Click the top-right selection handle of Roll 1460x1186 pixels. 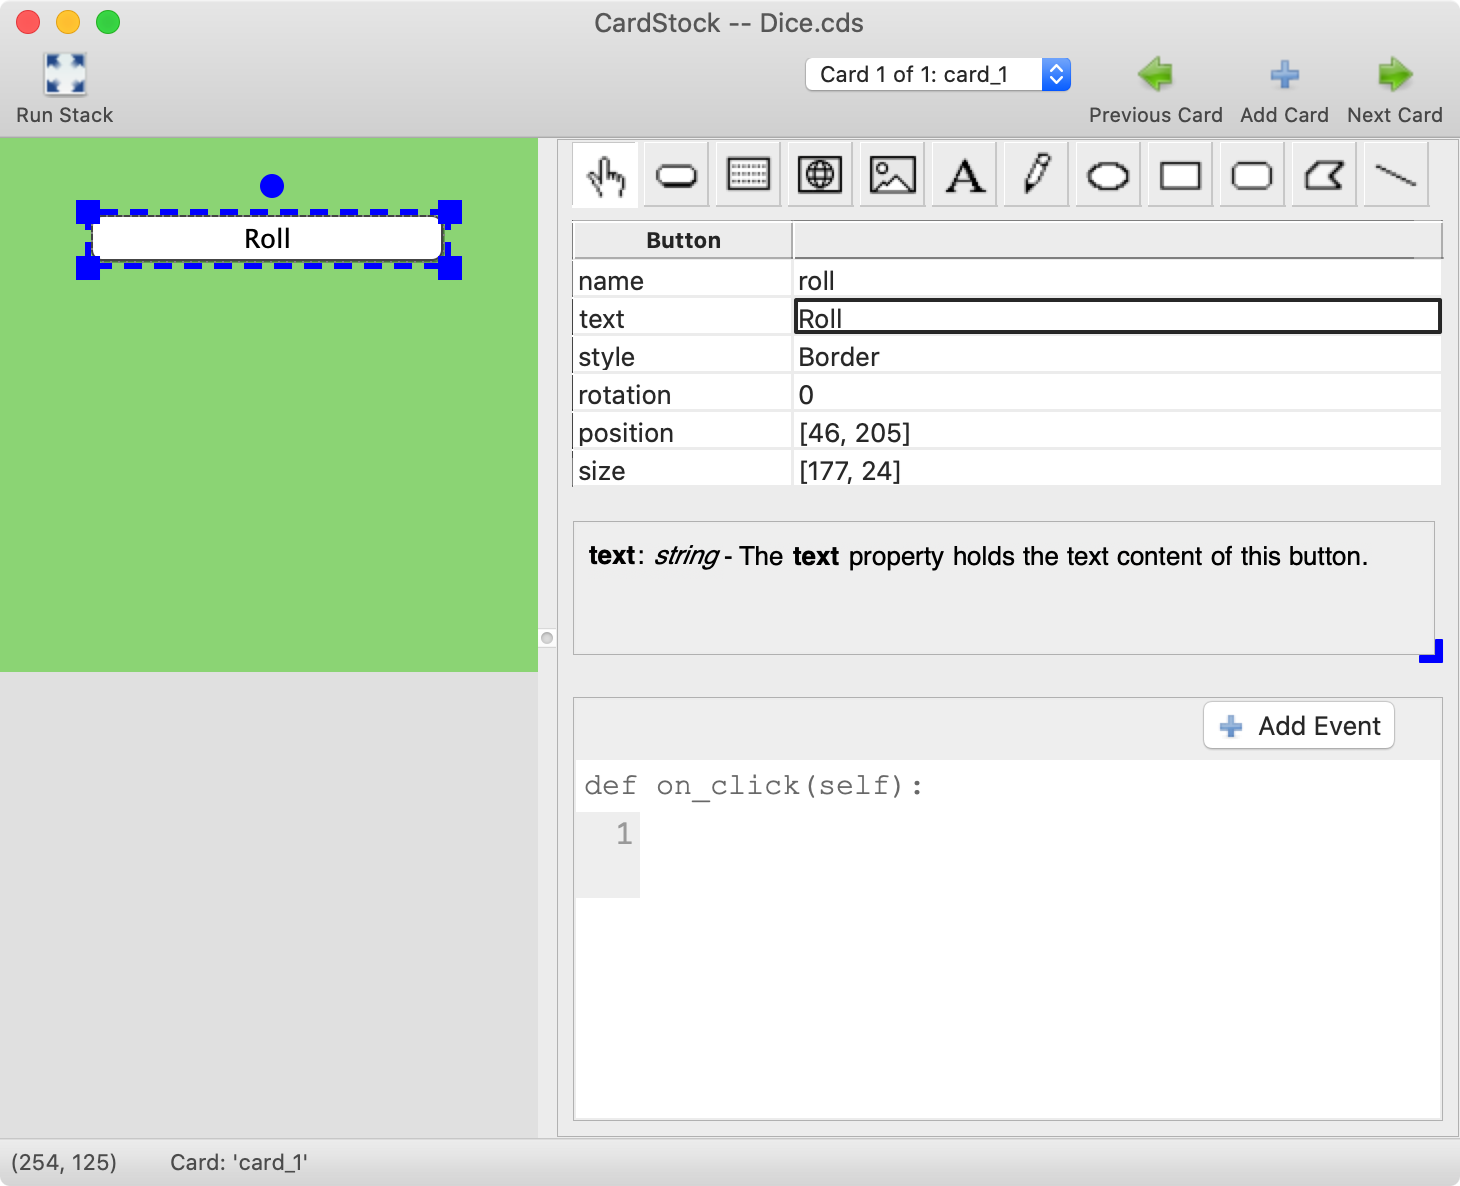[450, 212]
